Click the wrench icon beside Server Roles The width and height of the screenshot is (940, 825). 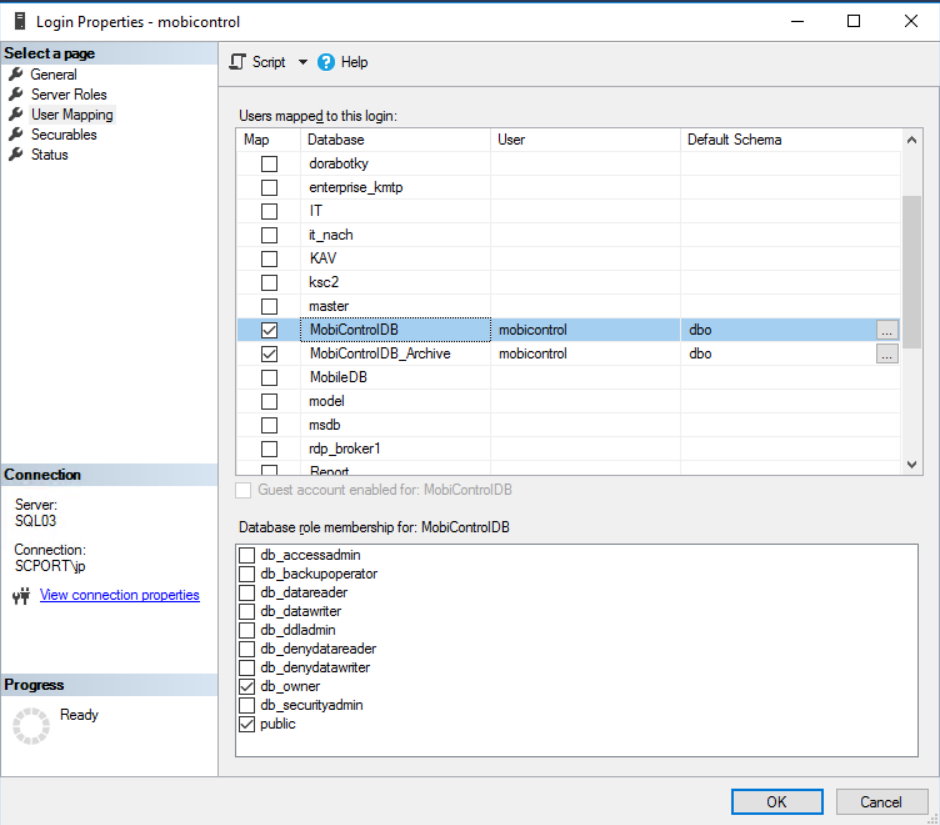click(x=15, y=94)
